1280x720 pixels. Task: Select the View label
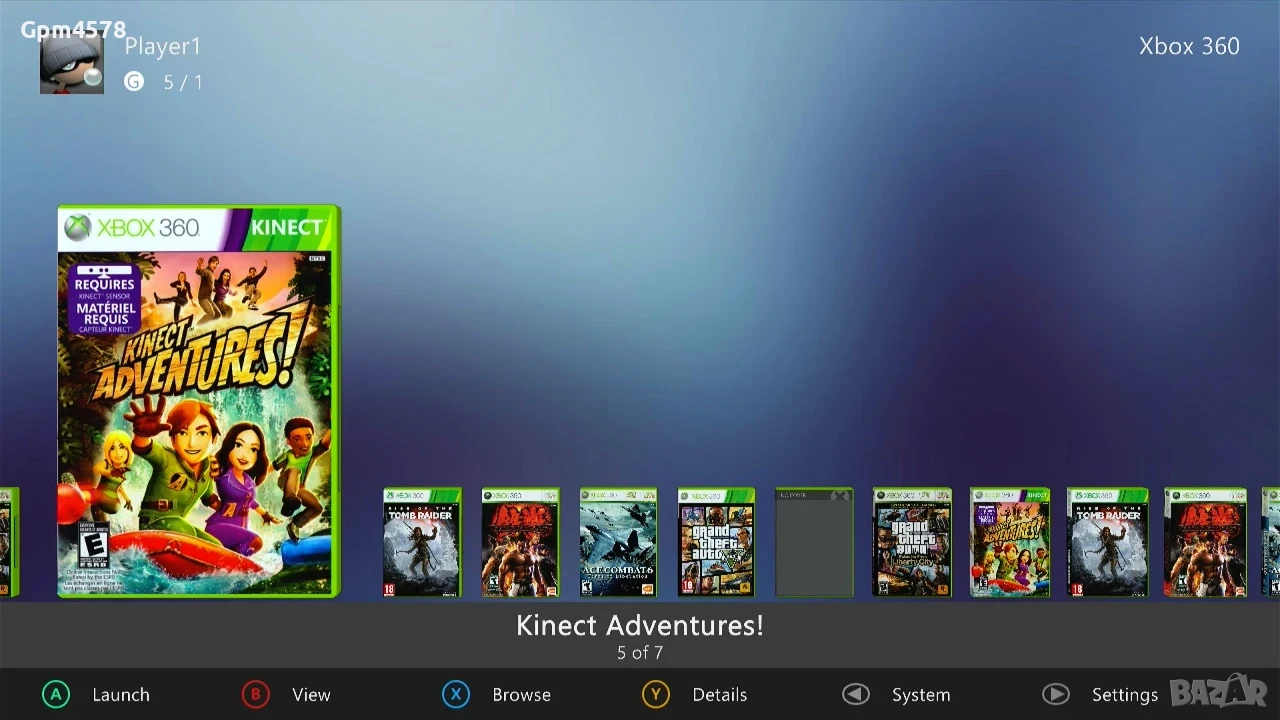[x=311, y=695]
